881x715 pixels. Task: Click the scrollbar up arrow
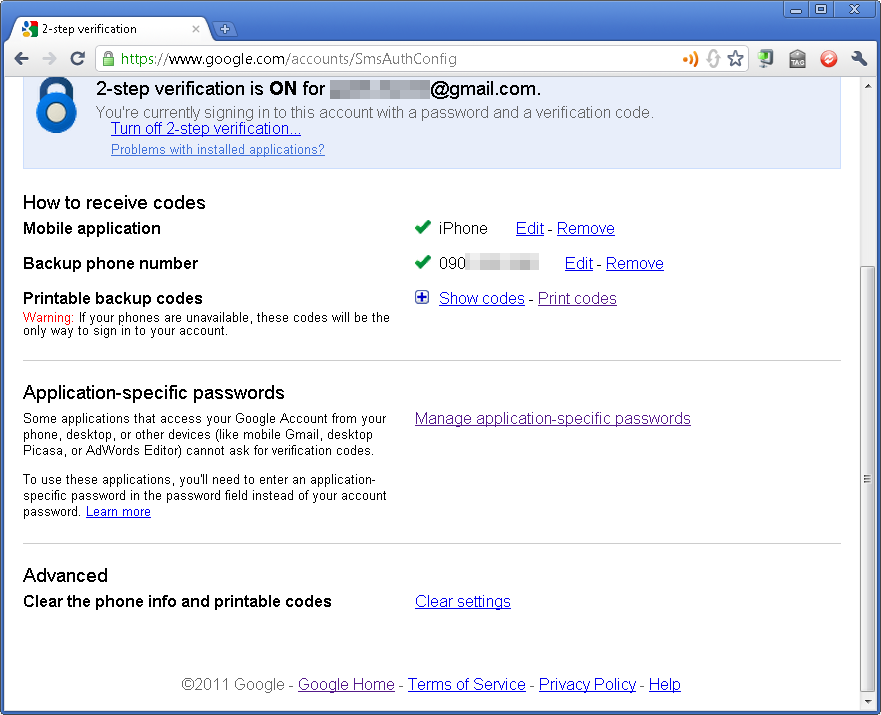pyautogui.click(x=867, y=86)
